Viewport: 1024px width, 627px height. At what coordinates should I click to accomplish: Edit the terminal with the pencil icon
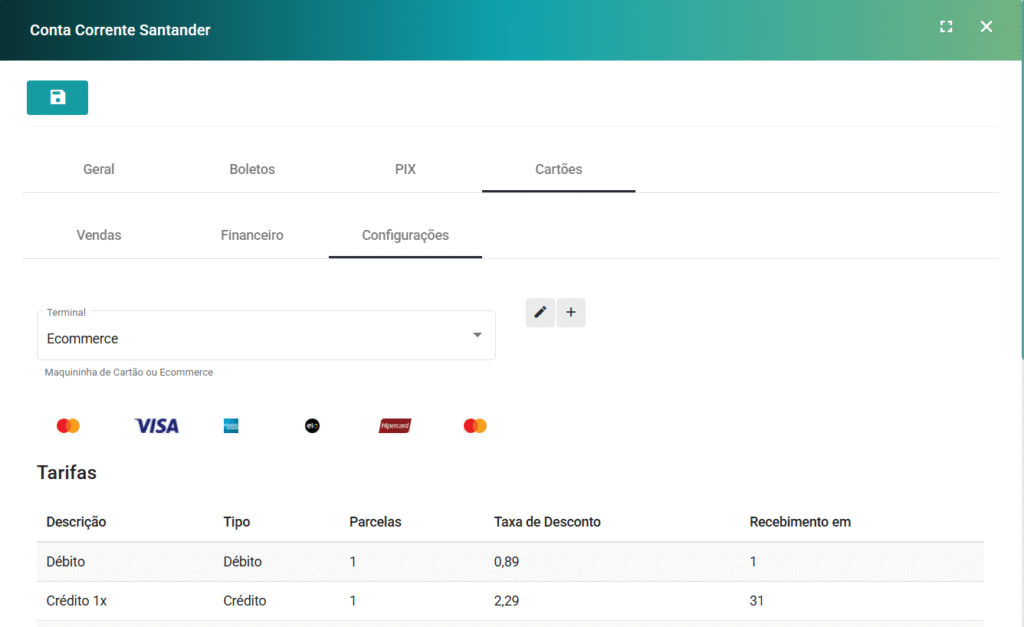point(540,312)
